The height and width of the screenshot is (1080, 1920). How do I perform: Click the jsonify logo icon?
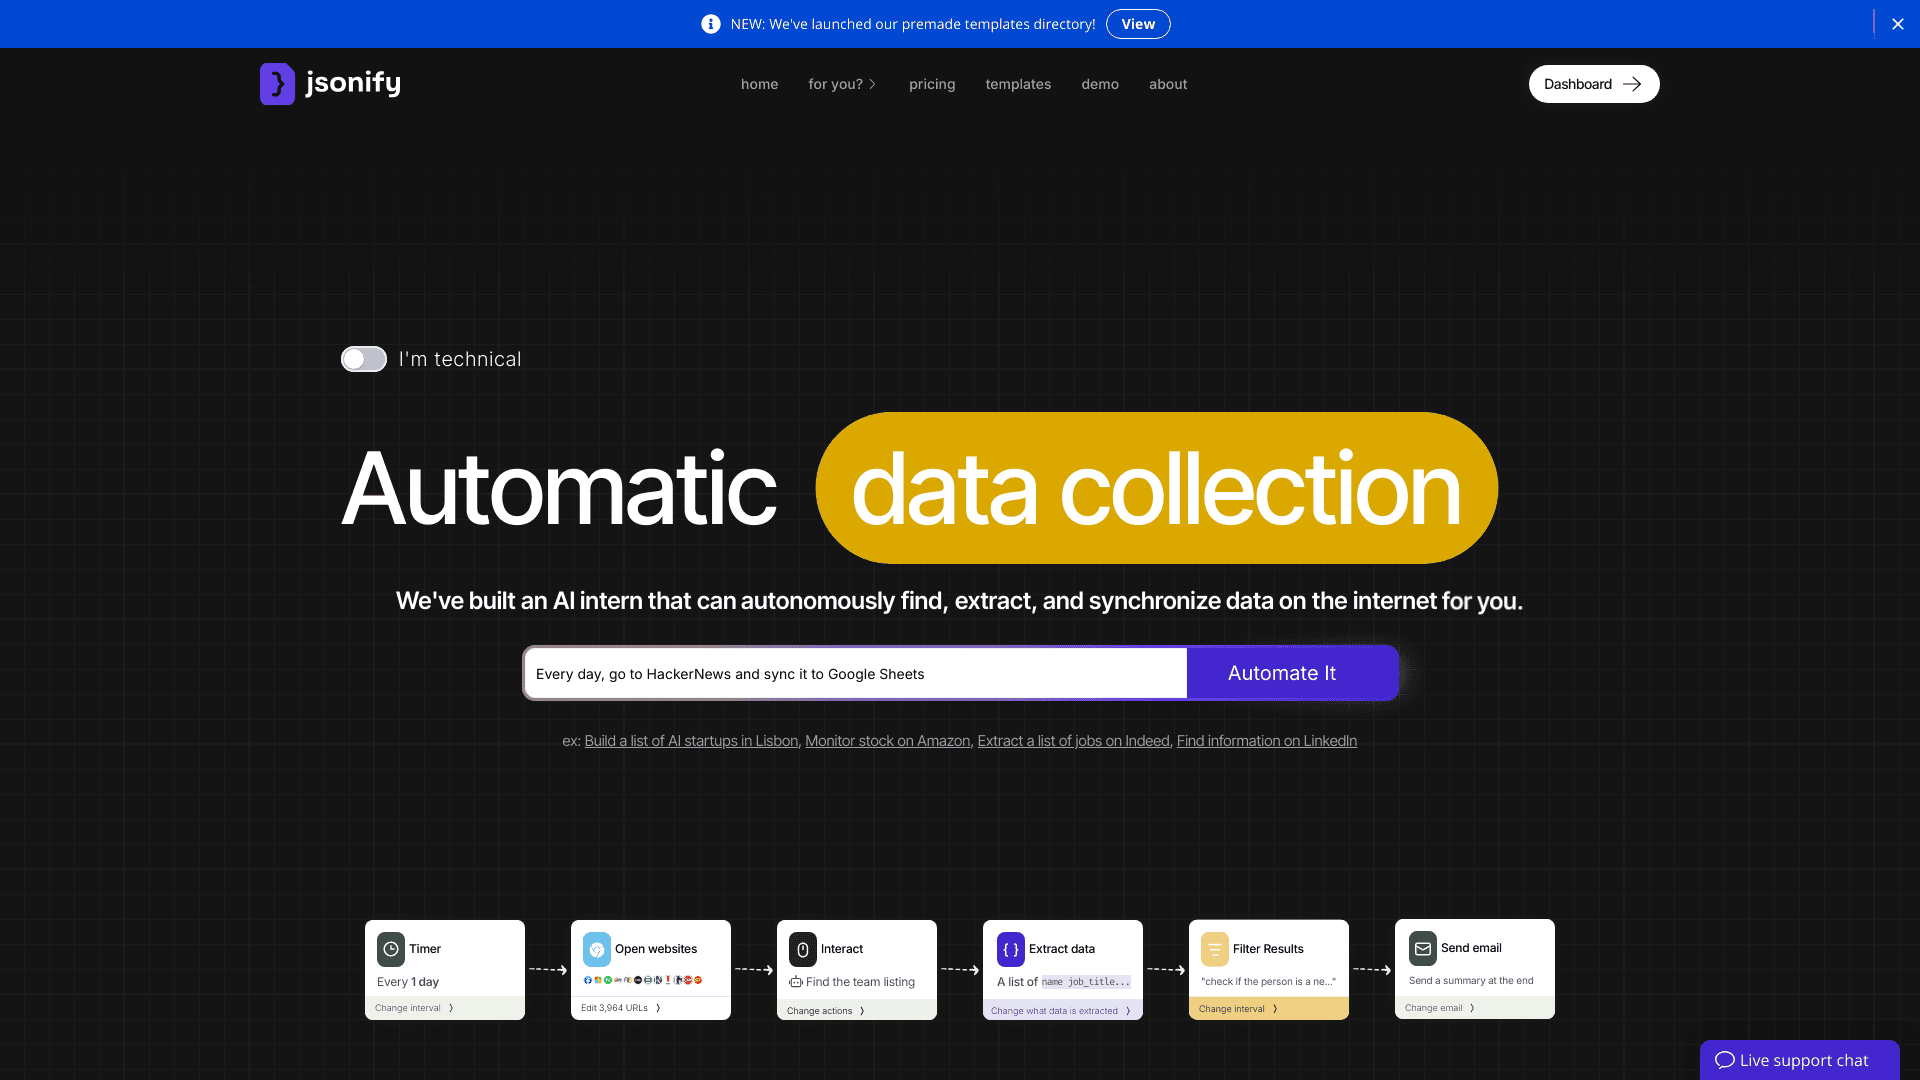[277, 83]
